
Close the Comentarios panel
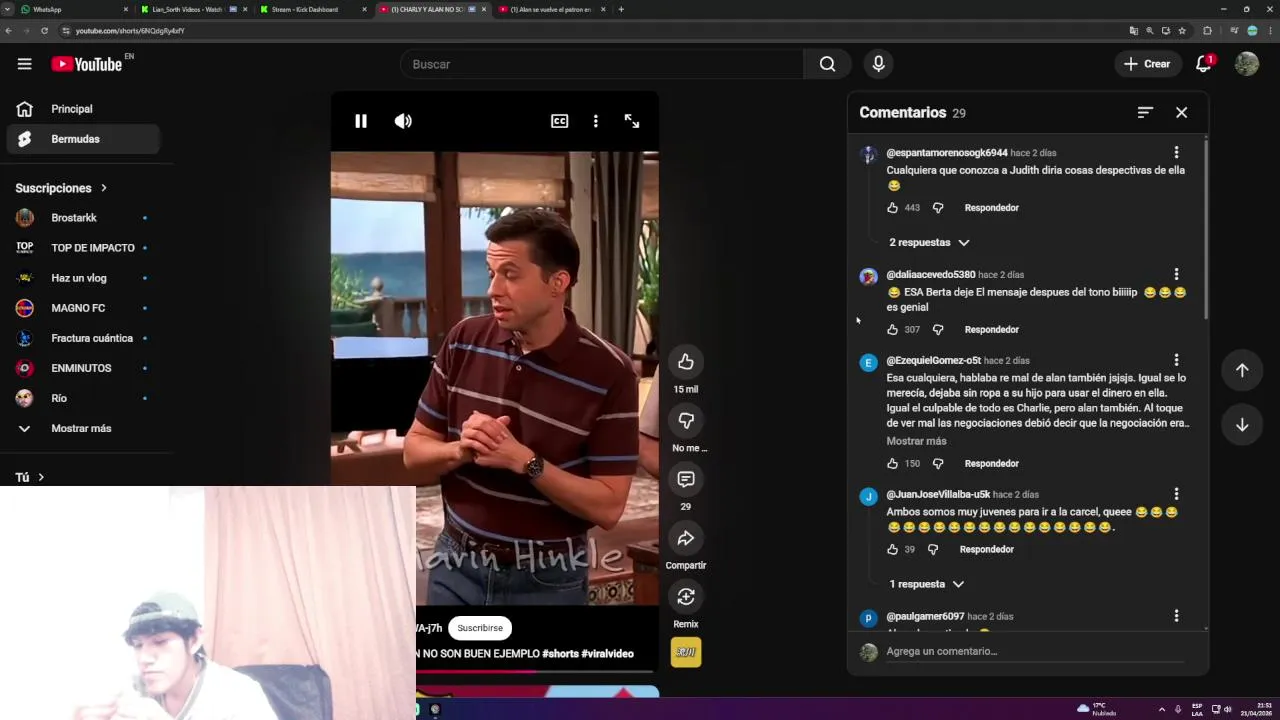coord(1181,112)
